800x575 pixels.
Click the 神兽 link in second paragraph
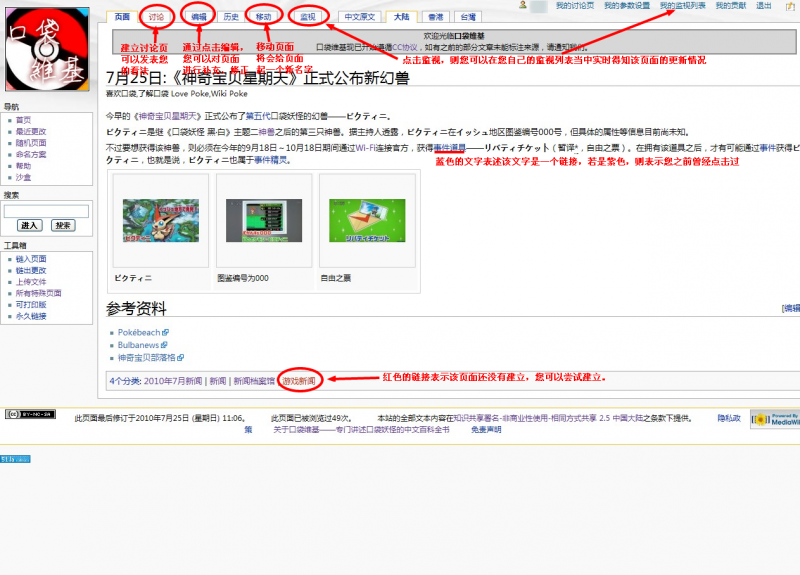pyautogui.click(x=266, y=132)
